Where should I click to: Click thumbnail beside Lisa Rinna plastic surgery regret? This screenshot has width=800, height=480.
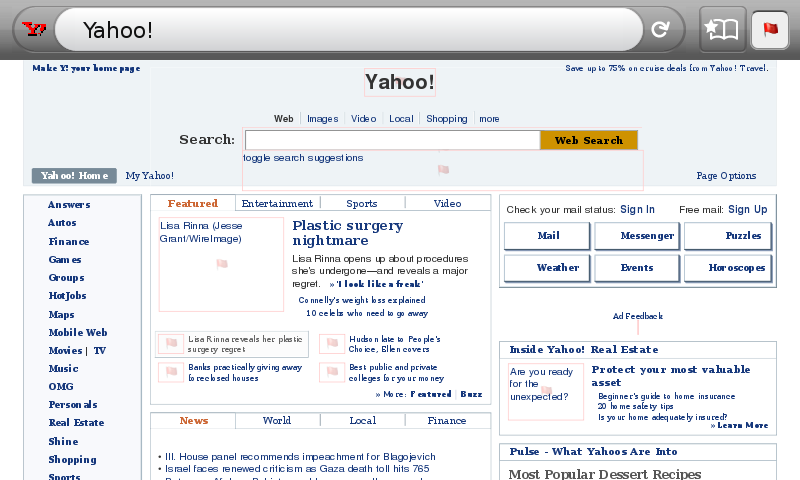click(171, 344)
